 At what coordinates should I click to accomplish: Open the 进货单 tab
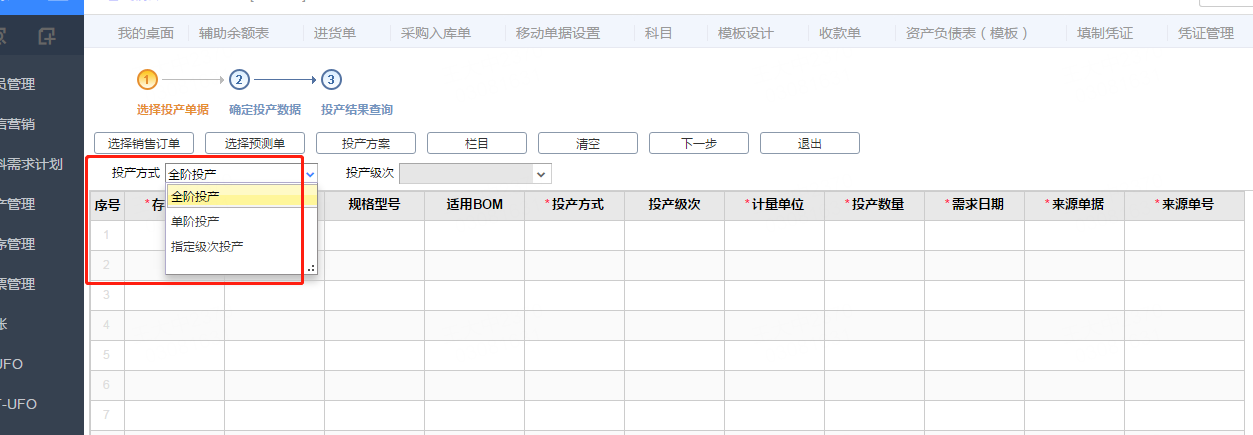click(335, 33)
